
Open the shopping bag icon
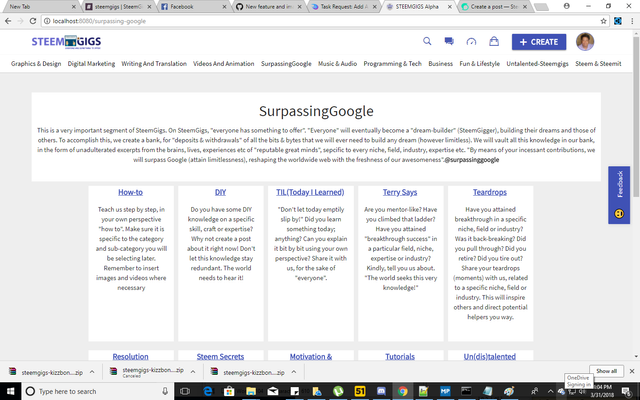(494, 41)
